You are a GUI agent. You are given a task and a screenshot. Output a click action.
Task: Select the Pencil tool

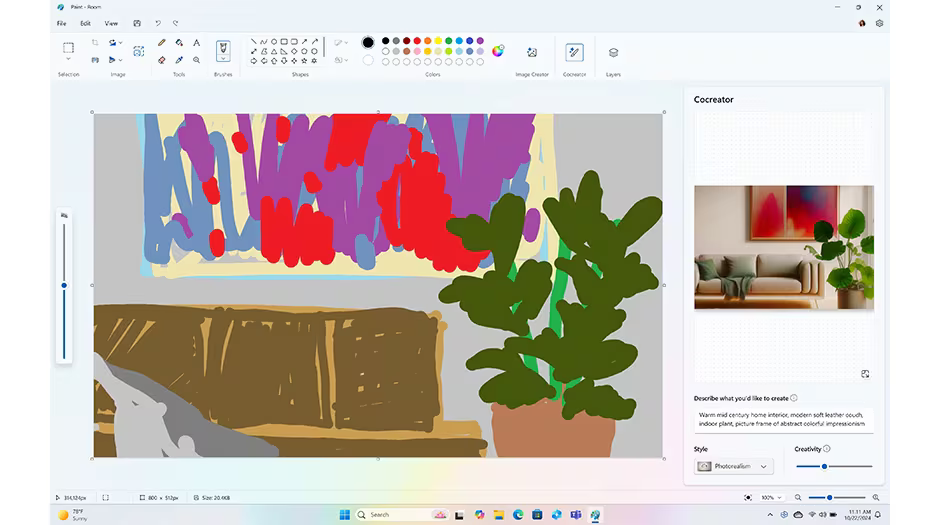tap(162, 43)
